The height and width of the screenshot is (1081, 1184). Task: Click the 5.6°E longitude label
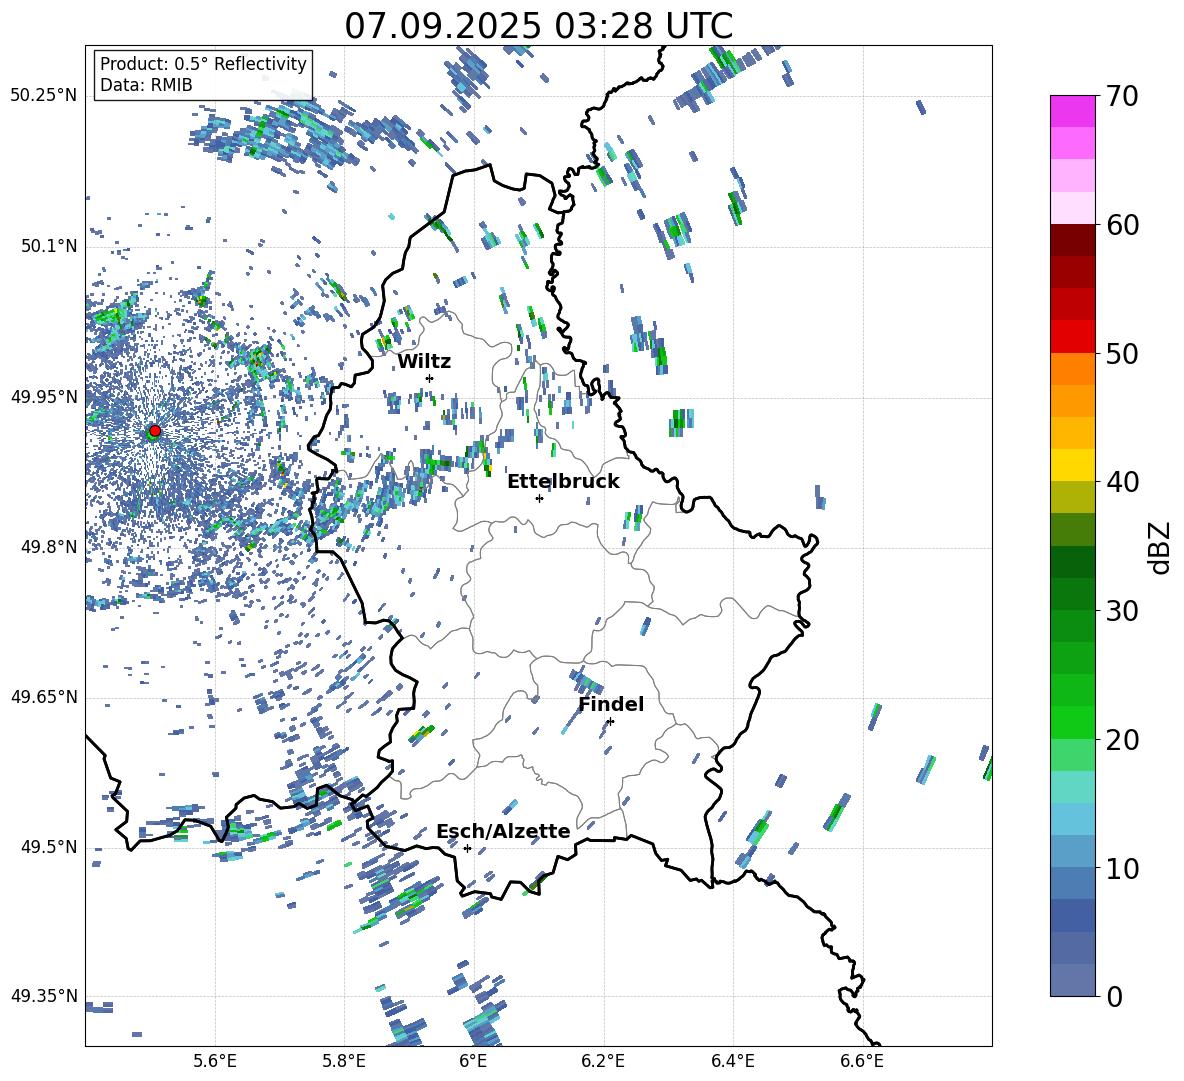point(215,1062)
